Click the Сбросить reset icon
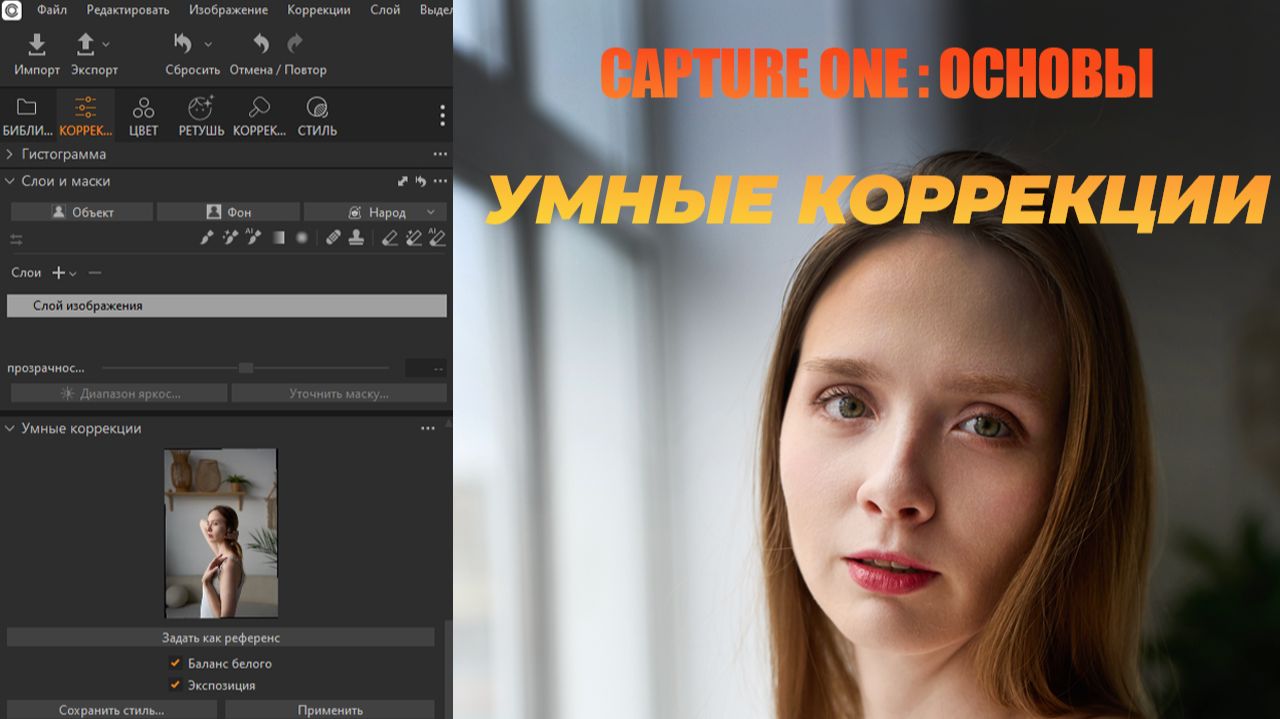Image resolution: width=1280 pixels, height=719 pixels. [183, 44]
